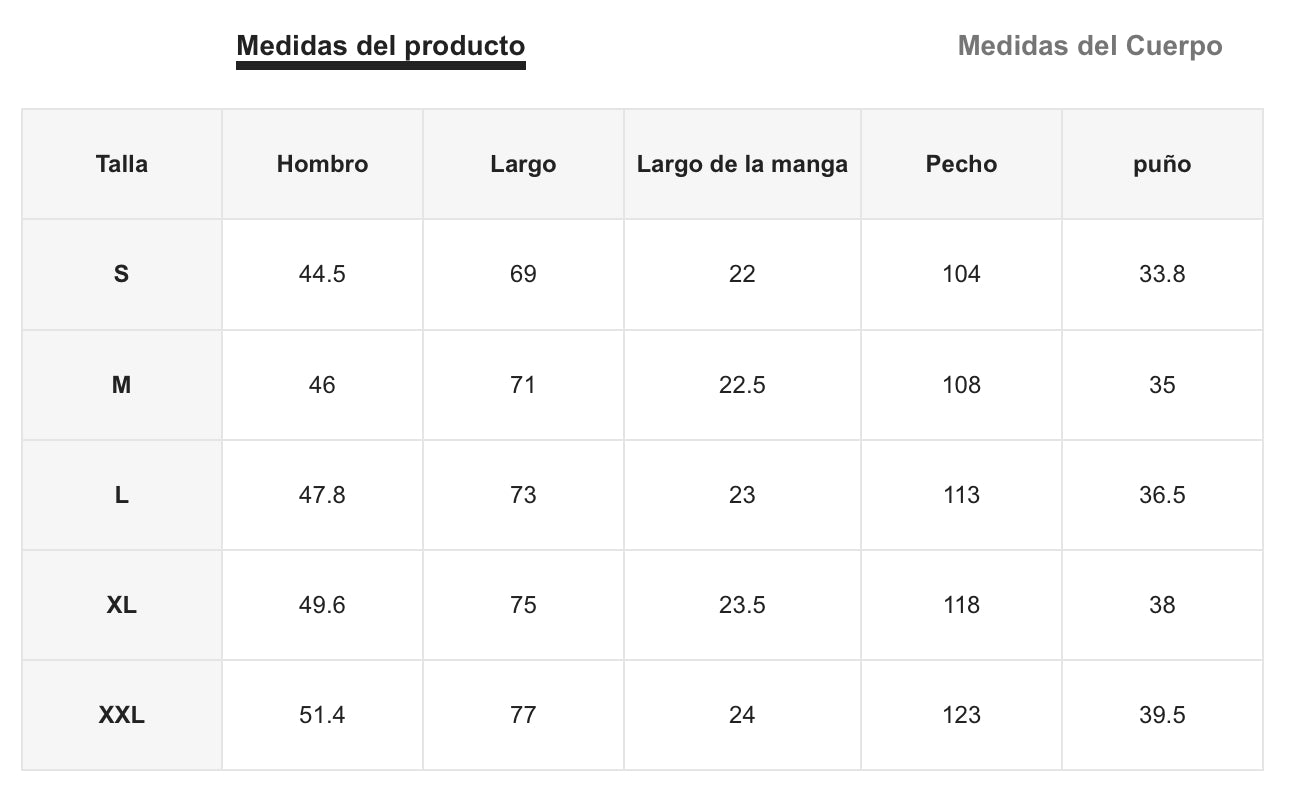Click Largo de la manga header
The height and width of the screenshot is (797, 1296).
(742, 164)
